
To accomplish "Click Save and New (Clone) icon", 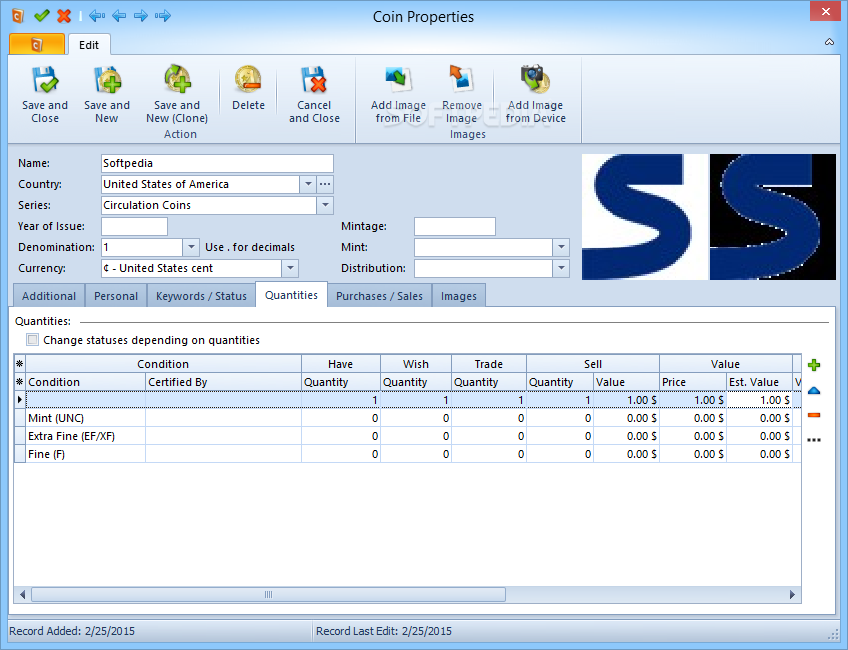I will (177, 80).
